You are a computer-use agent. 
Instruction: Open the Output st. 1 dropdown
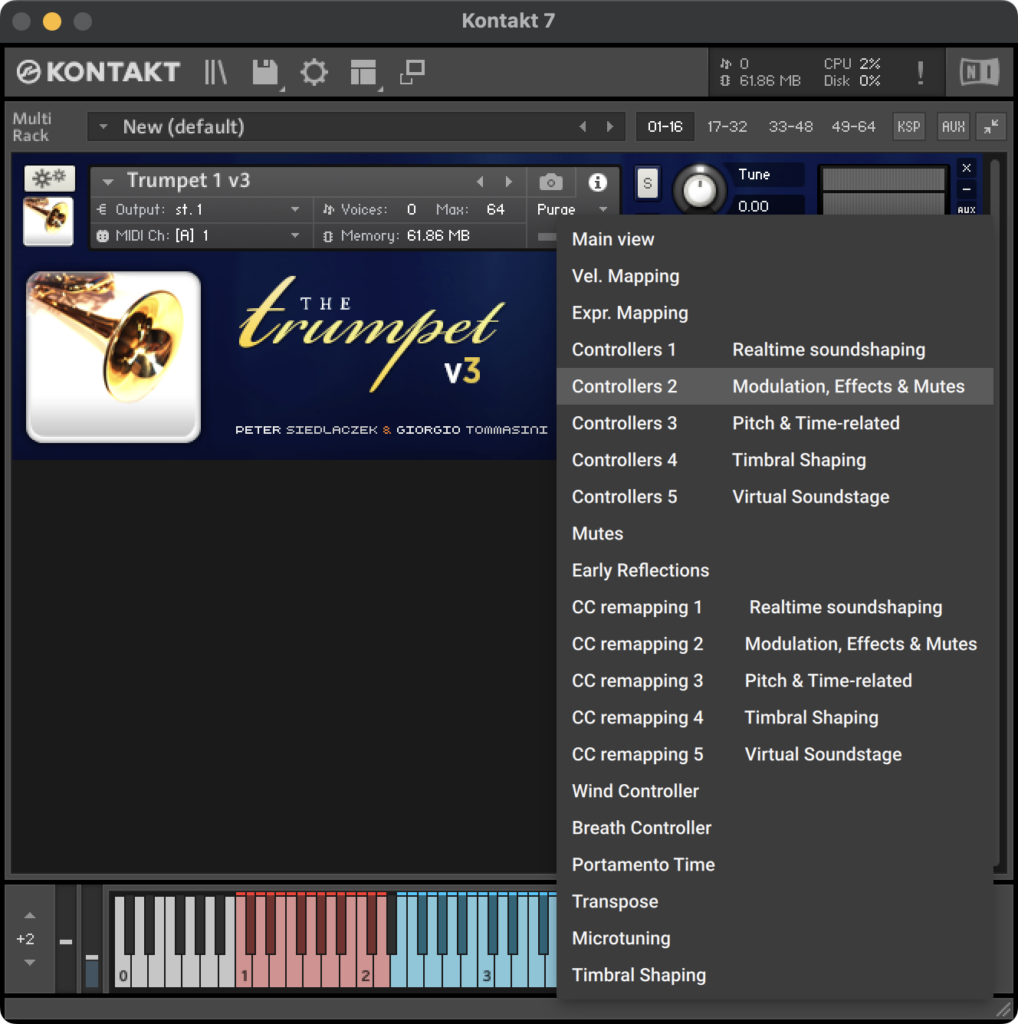click(199, 210)
